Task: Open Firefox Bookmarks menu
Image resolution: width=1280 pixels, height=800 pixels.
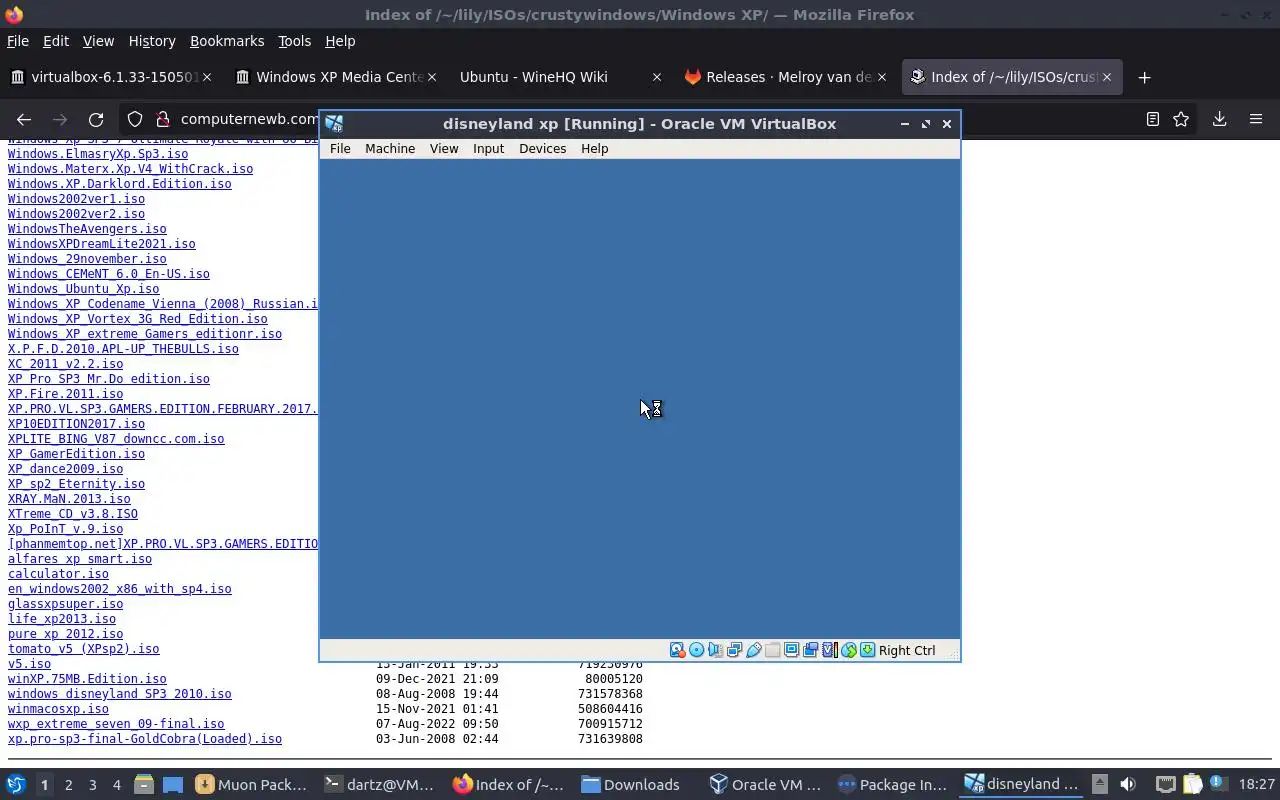Action: tap(227, 41)
